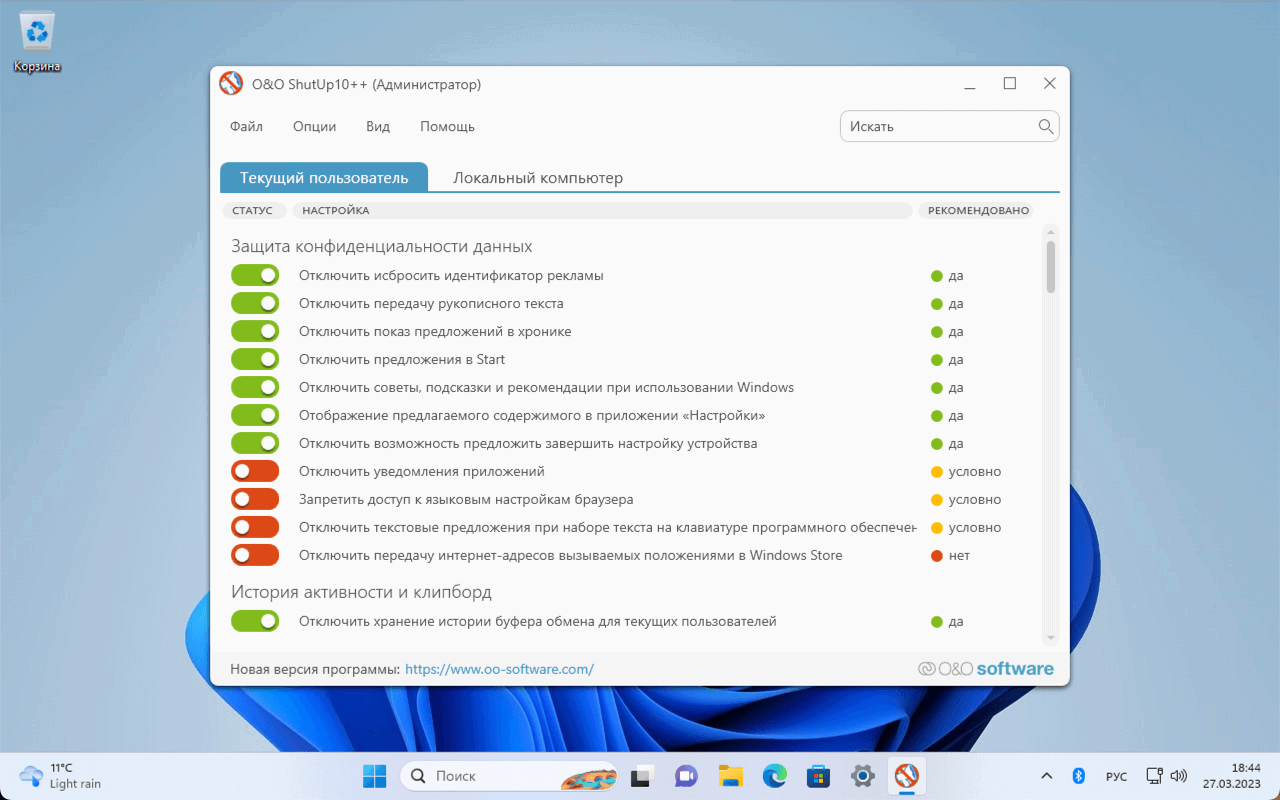Screen dimensions: 1280x800
Task: Click the settings list vertical scrollbar thumb
Action: [x=1050, y=266]
